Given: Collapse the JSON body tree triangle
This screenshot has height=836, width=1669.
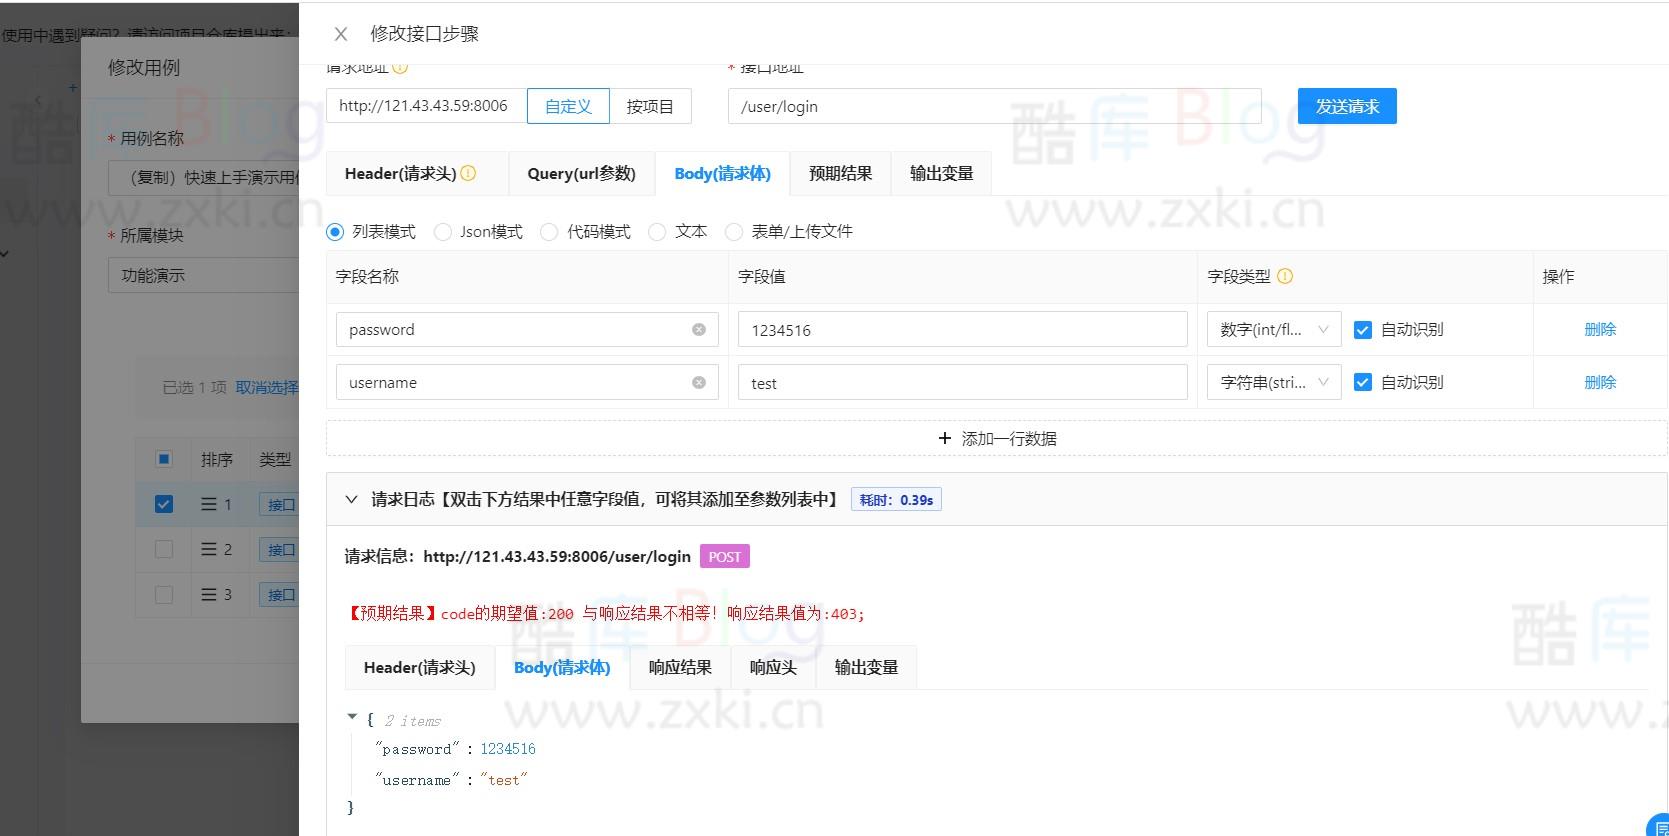Looking at the screenshot, I should click(x=352, y=717).
